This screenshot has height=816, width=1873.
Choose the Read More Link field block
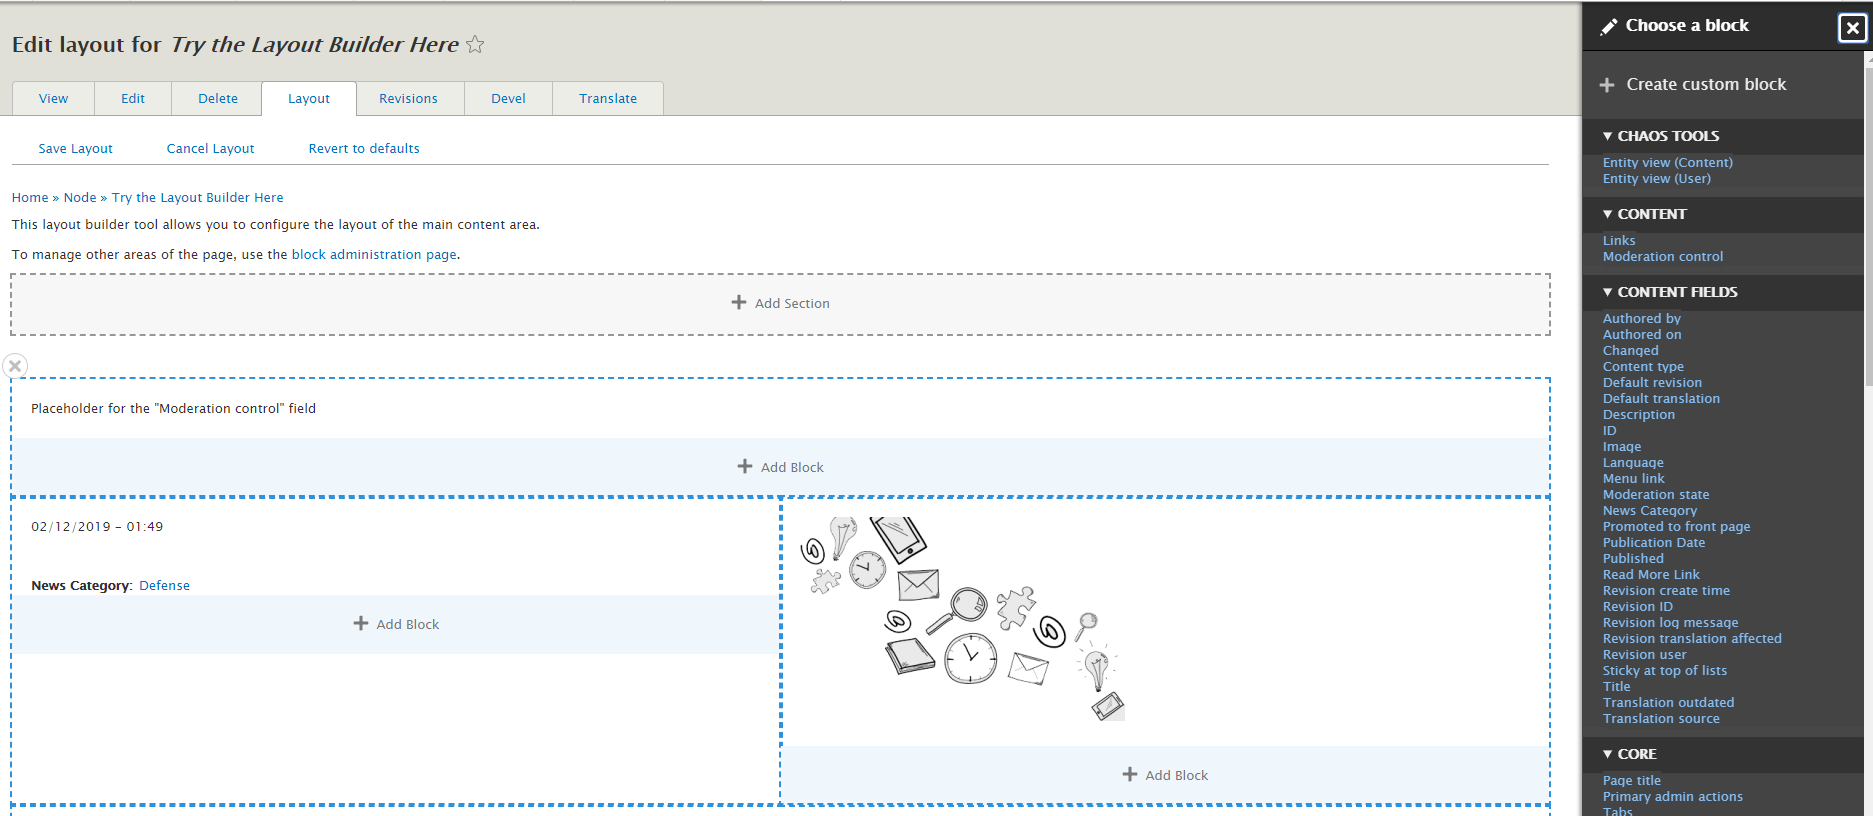tap(1651, 575)
